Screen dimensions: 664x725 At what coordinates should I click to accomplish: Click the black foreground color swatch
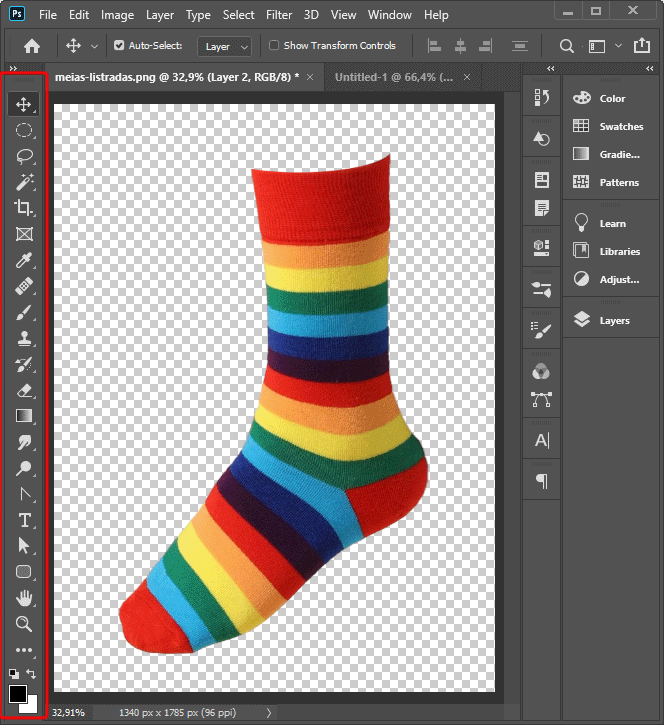pos(17,693)
